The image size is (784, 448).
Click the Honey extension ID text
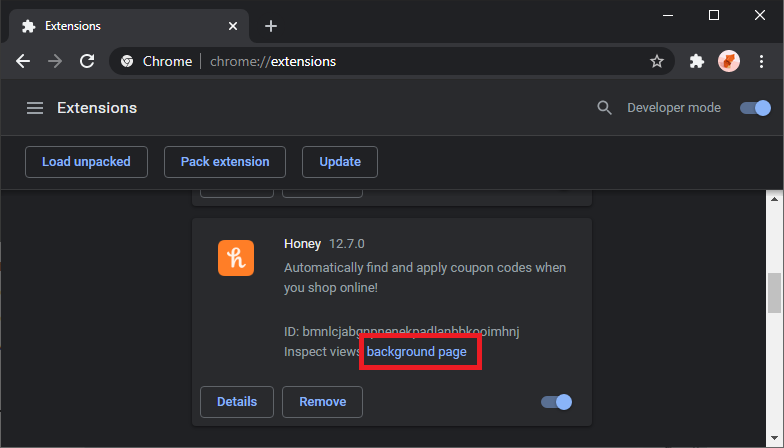coord(402,332)
